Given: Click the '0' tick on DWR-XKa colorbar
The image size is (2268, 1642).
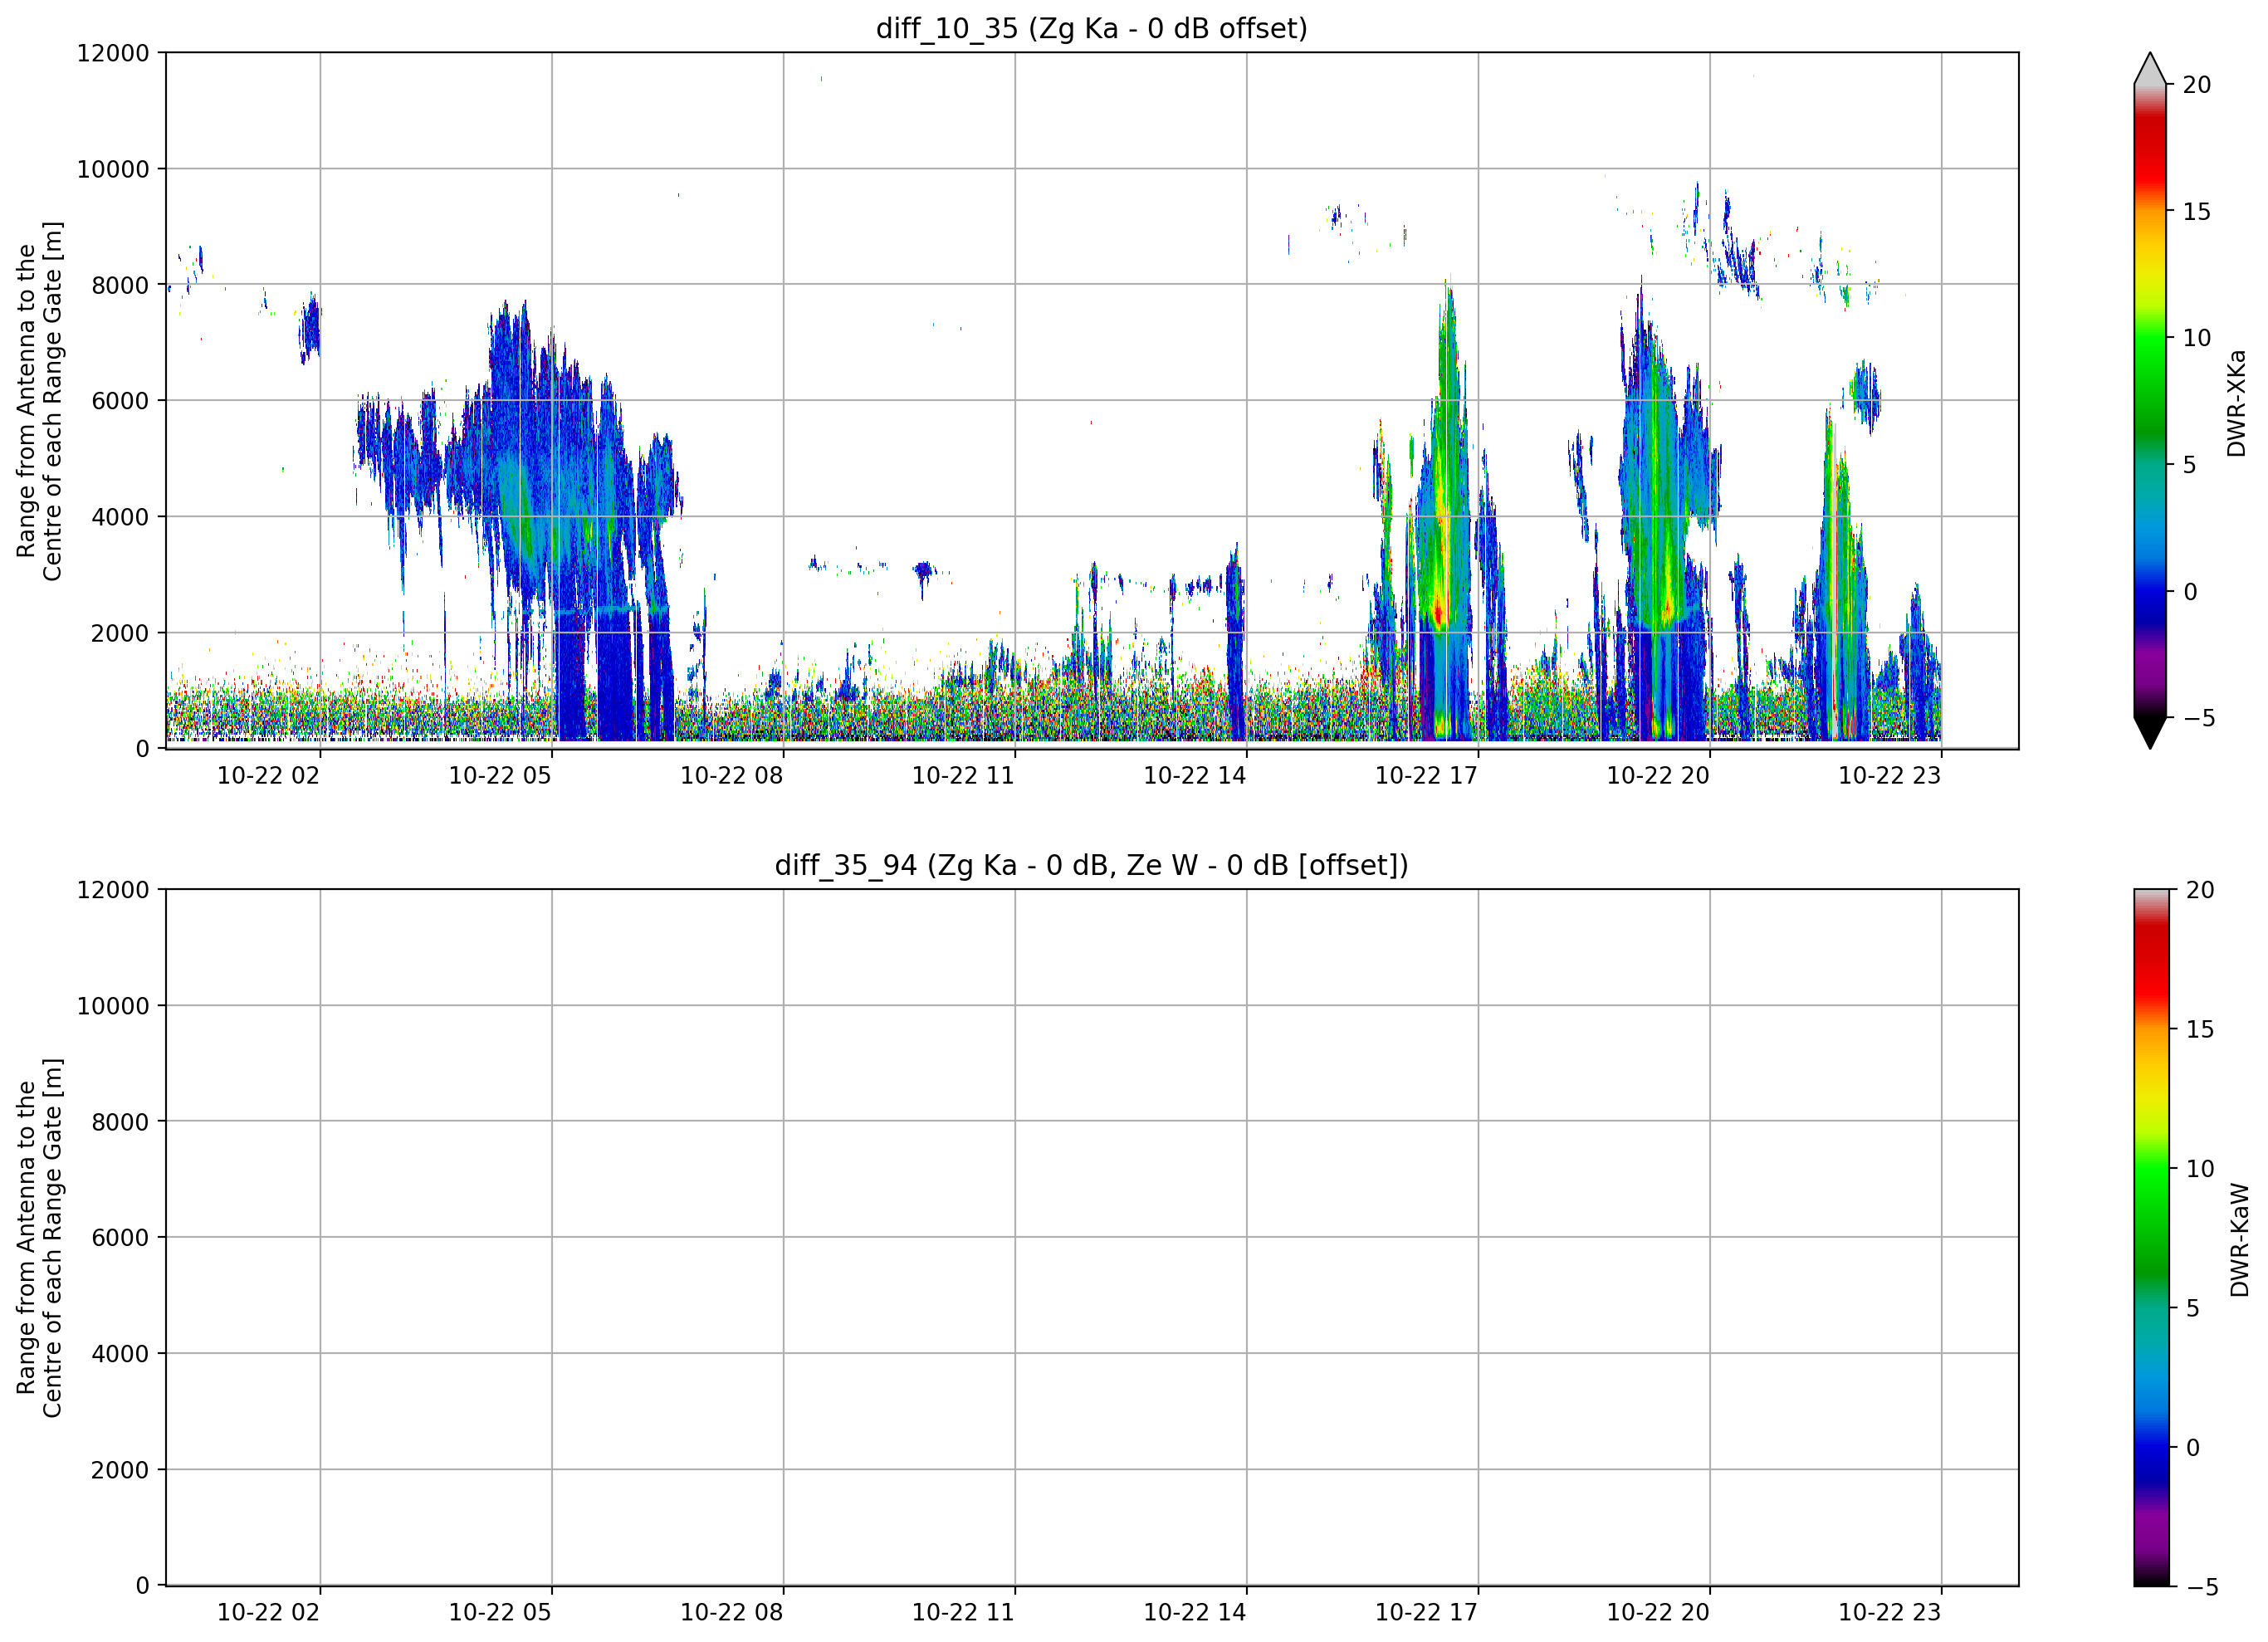Looking at the screenshot, I should (x=2190, y=593).
